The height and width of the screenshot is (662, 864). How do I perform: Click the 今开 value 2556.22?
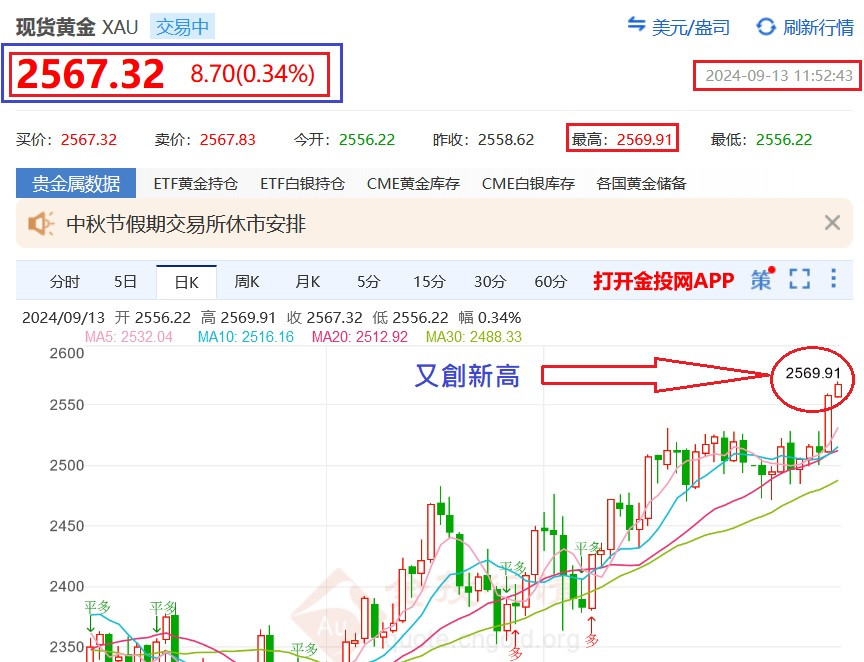click(x=367, y=139)
